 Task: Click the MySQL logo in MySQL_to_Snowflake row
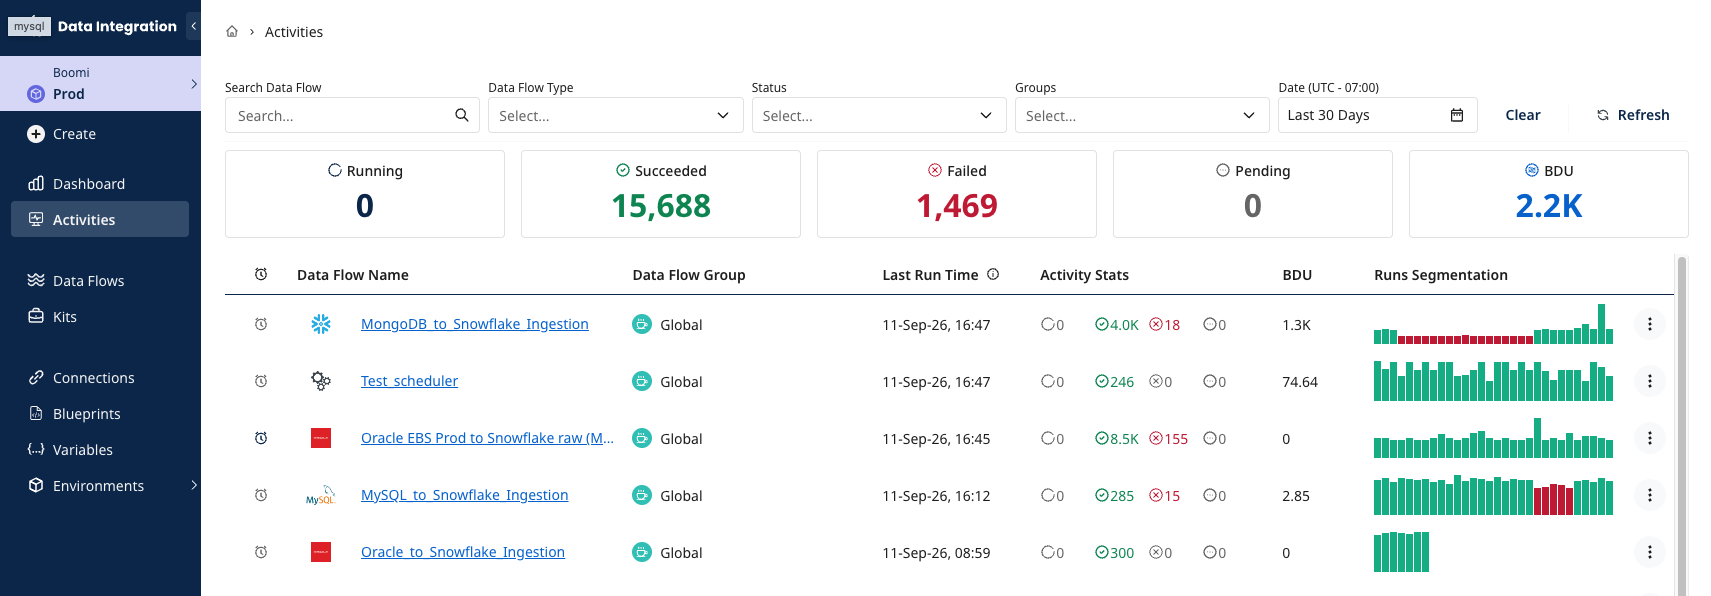[x=321, y=495]
